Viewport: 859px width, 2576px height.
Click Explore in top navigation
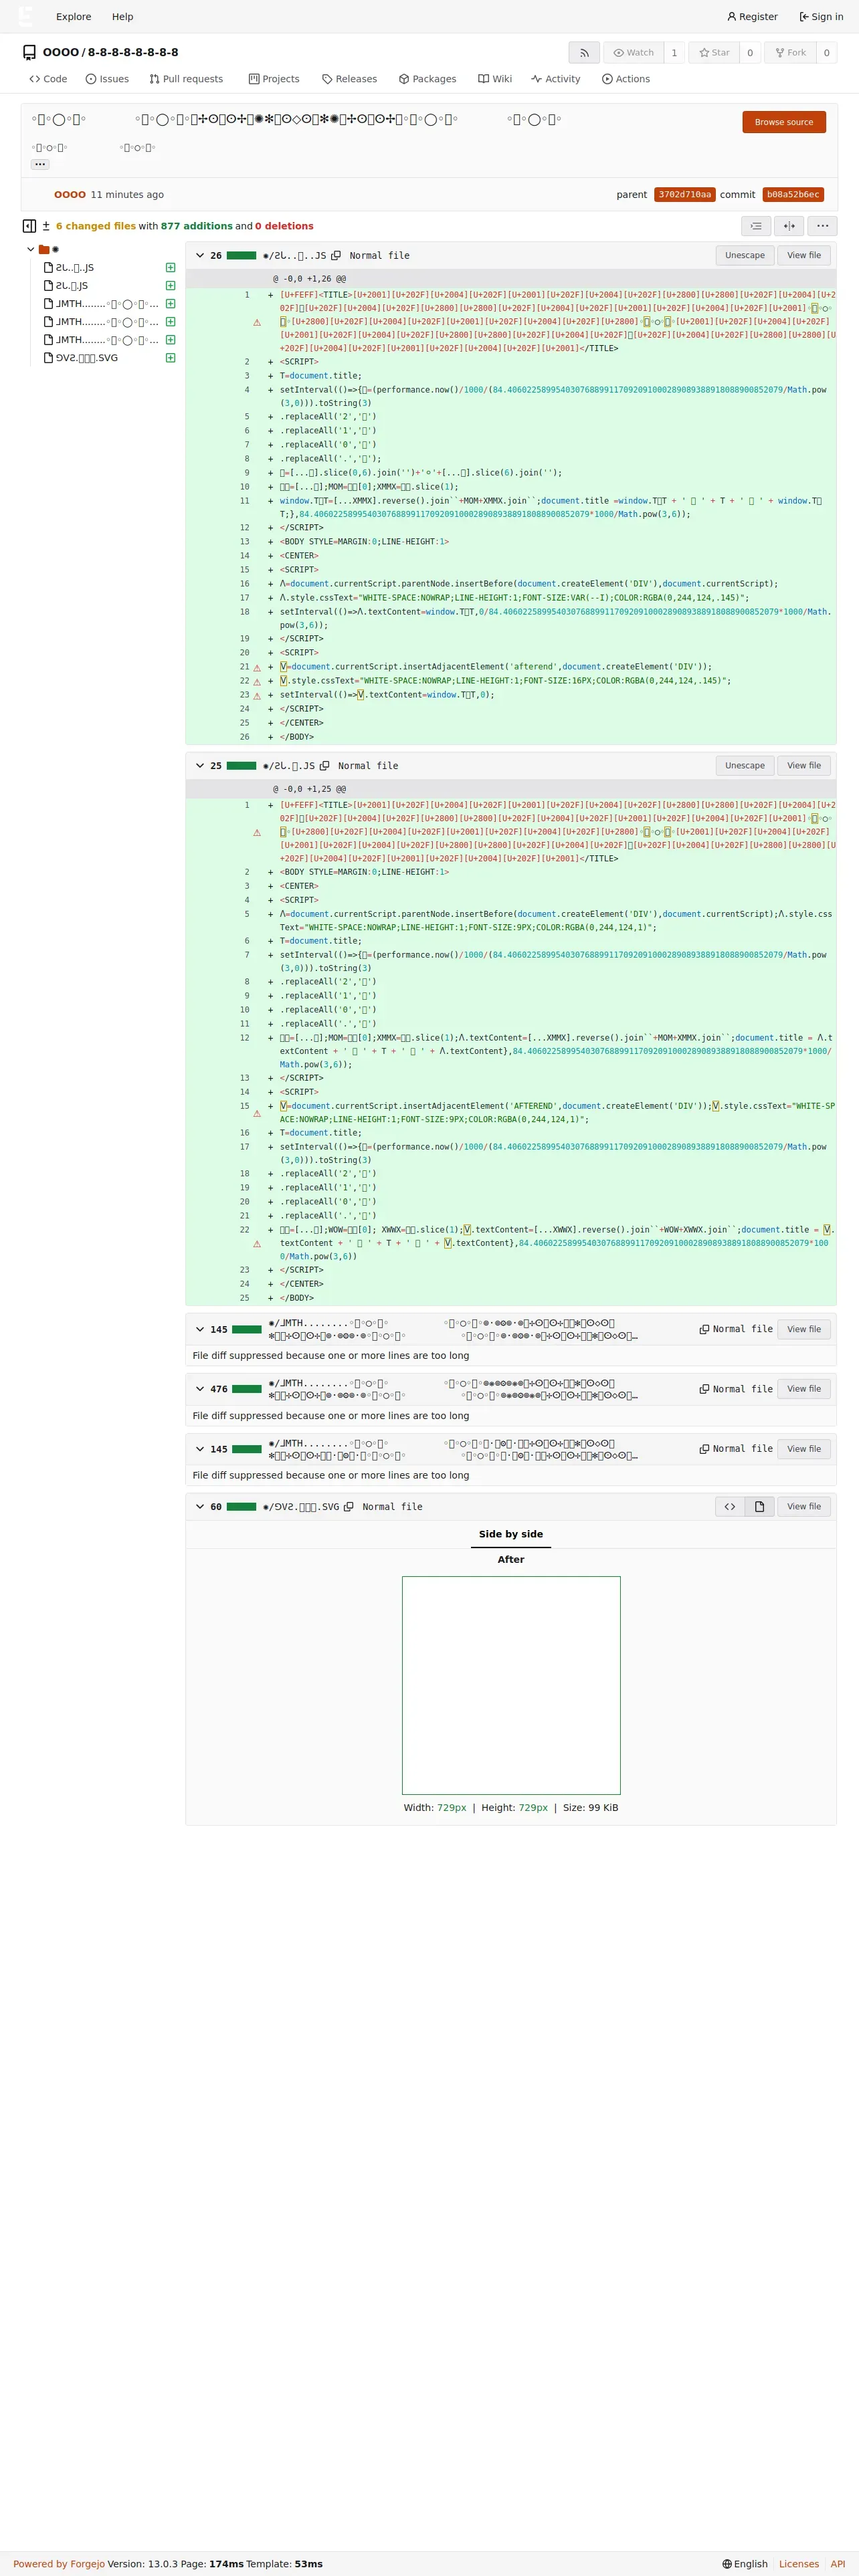click(x=73, y=17)
